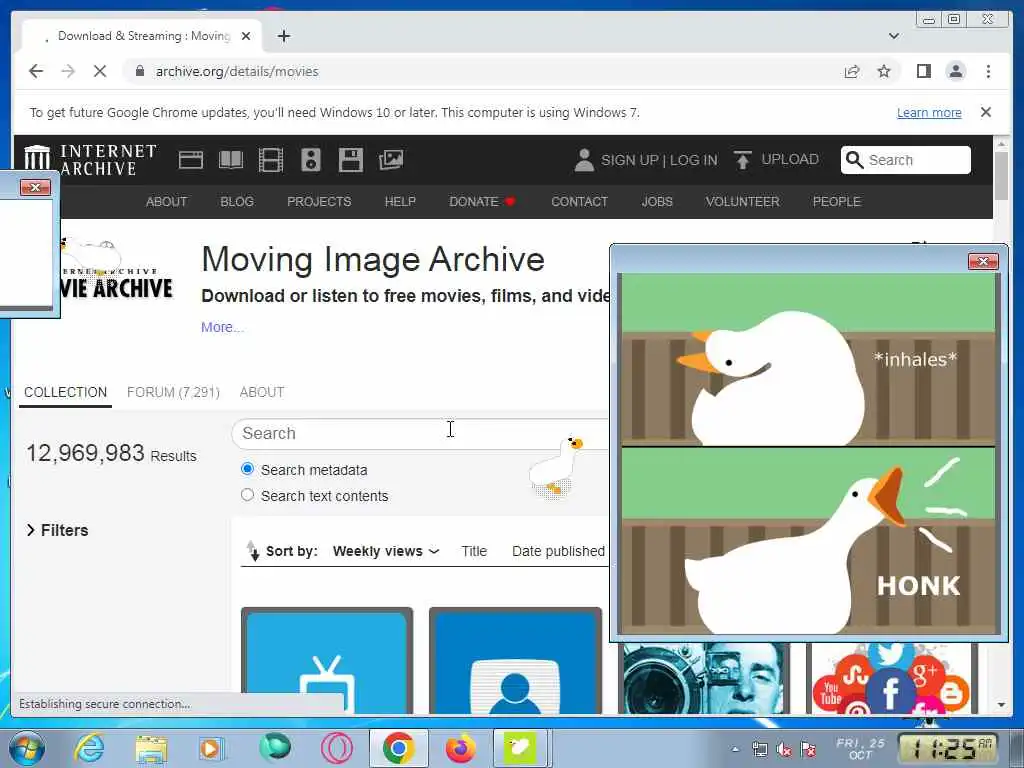Open the Audio speaker icon in Archive header
Image resolution: width=1024 pixels, height=768 pixels.
[x=311, y=160]
